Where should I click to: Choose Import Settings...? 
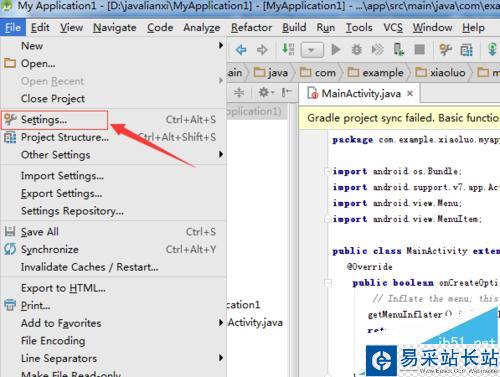click(x=113, y=176)
